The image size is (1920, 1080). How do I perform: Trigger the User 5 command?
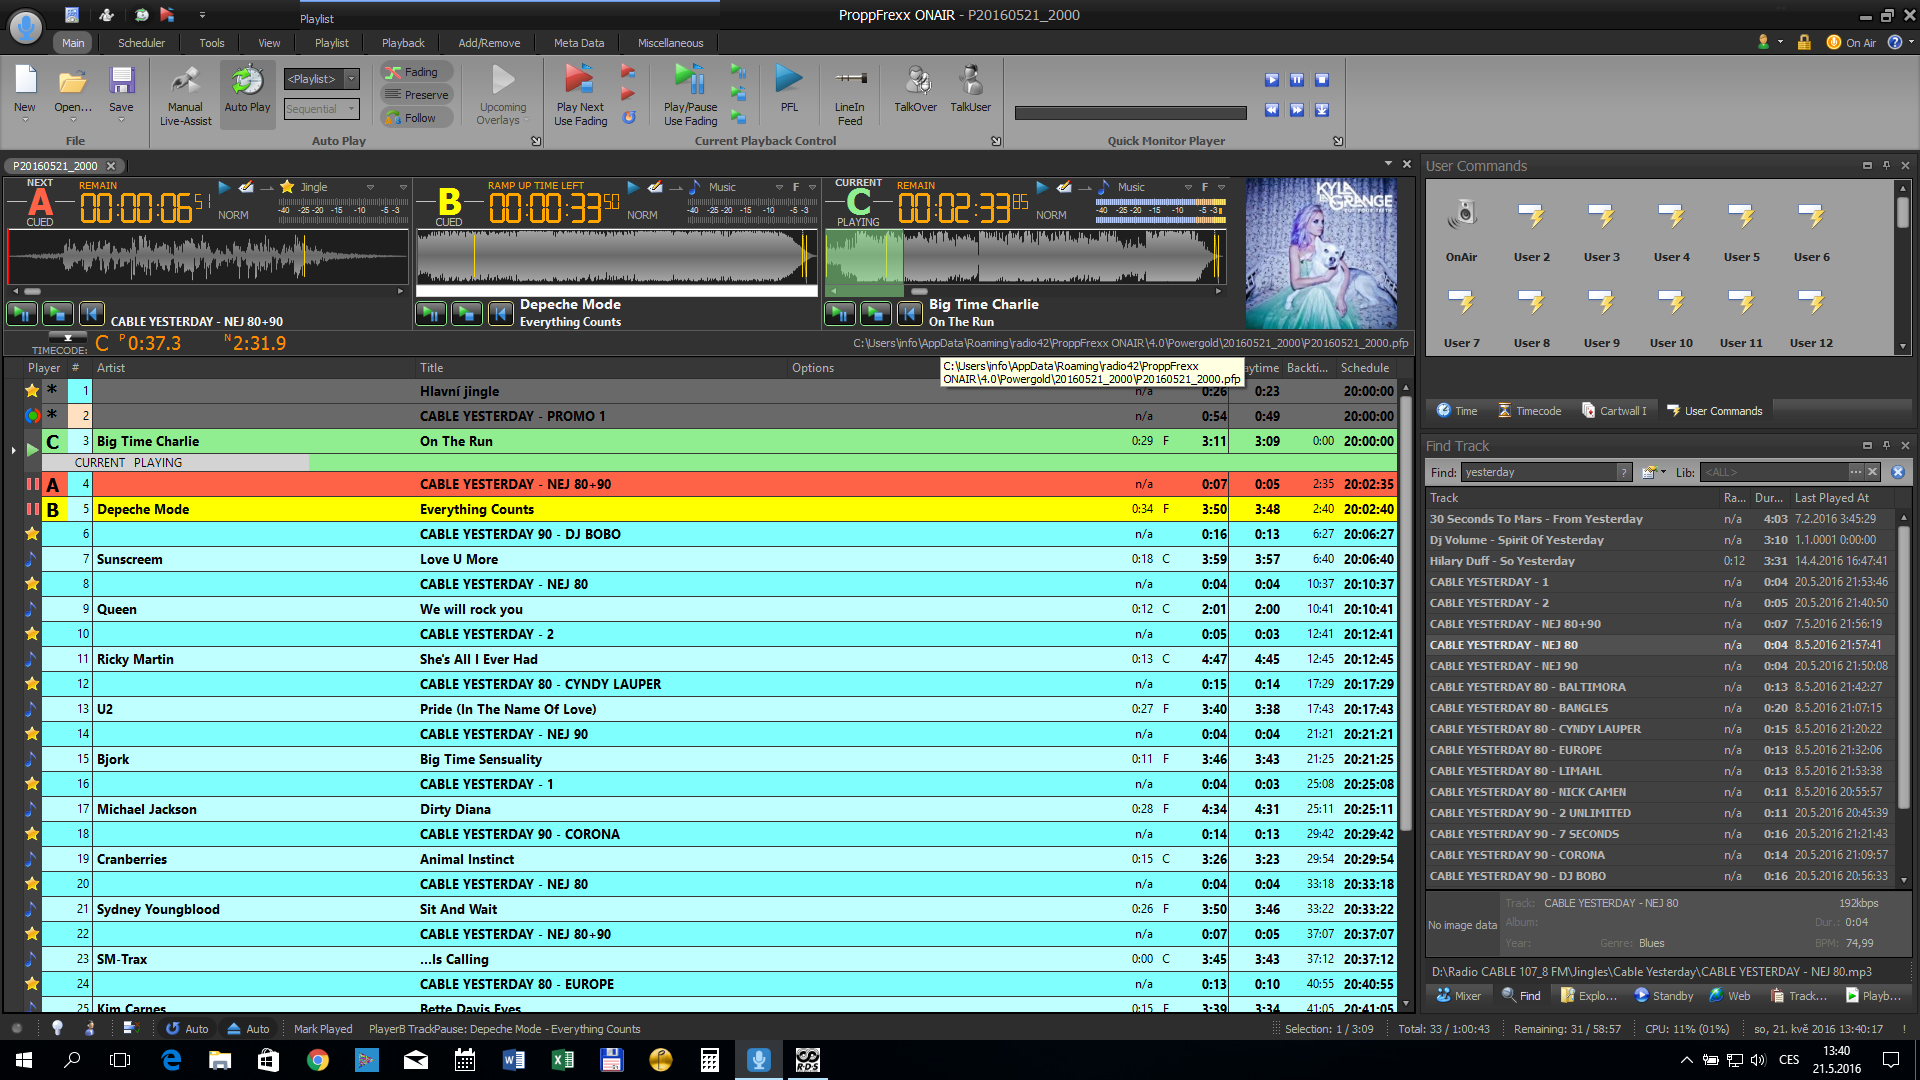(1741, 230)
